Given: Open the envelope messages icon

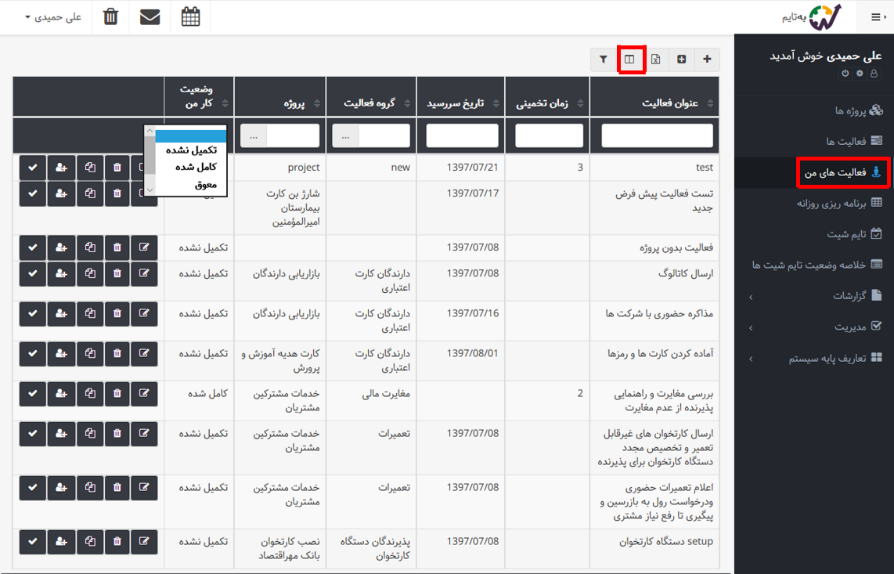Looking at the screenshot, I should tap(150, 17).
